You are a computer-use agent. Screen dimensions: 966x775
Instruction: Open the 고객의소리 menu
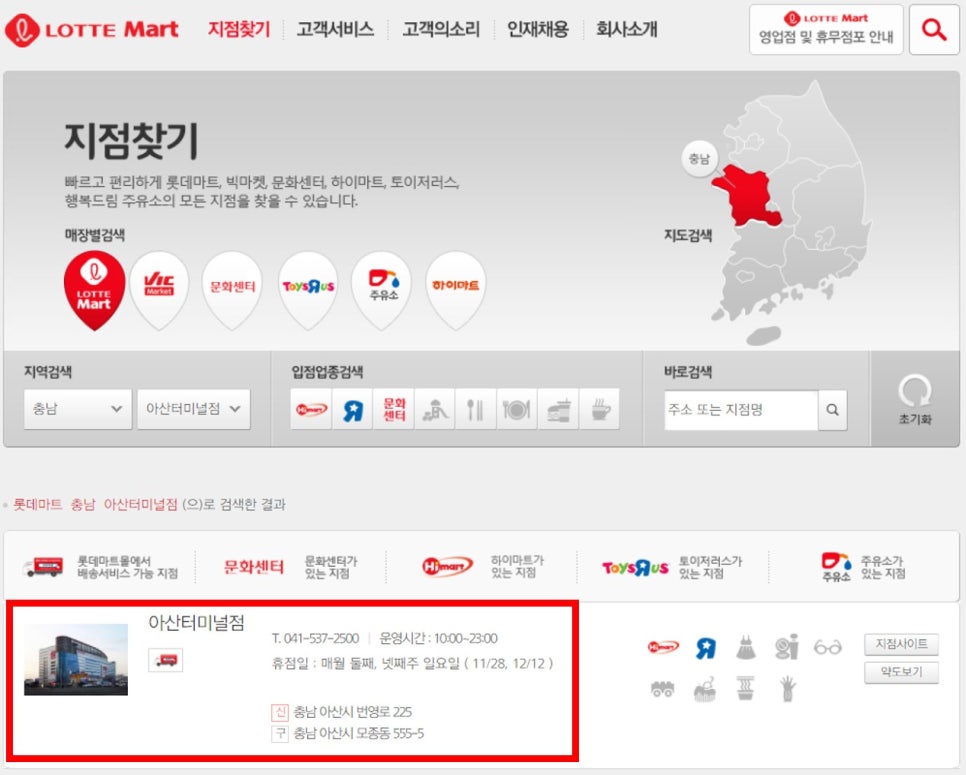click(x=440, y=29)
